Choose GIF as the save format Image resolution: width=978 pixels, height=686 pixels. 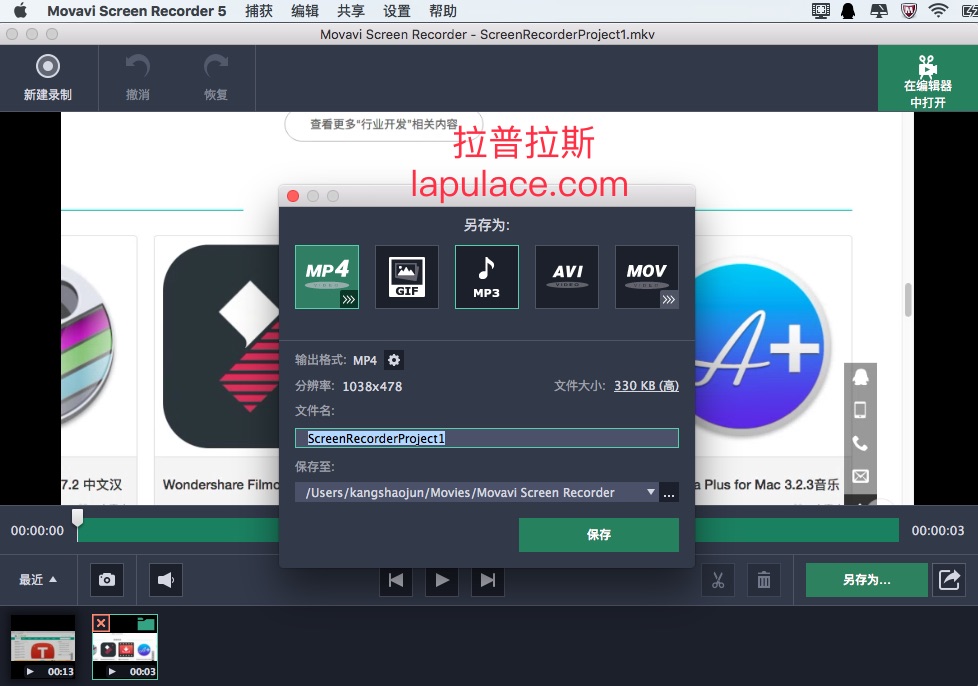tap(407, 277)
